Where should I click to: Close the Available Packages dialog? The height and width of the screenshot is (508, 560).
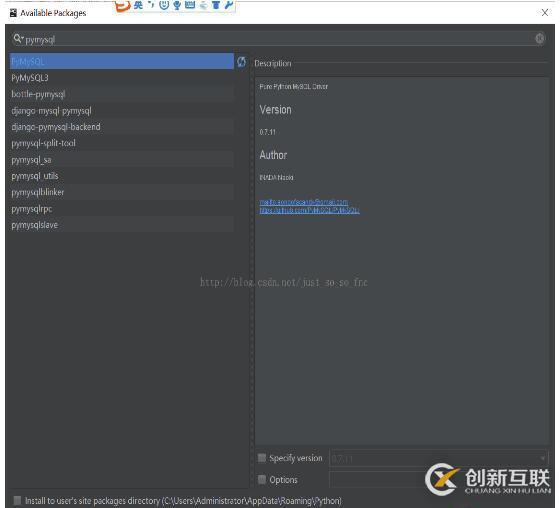545,13
